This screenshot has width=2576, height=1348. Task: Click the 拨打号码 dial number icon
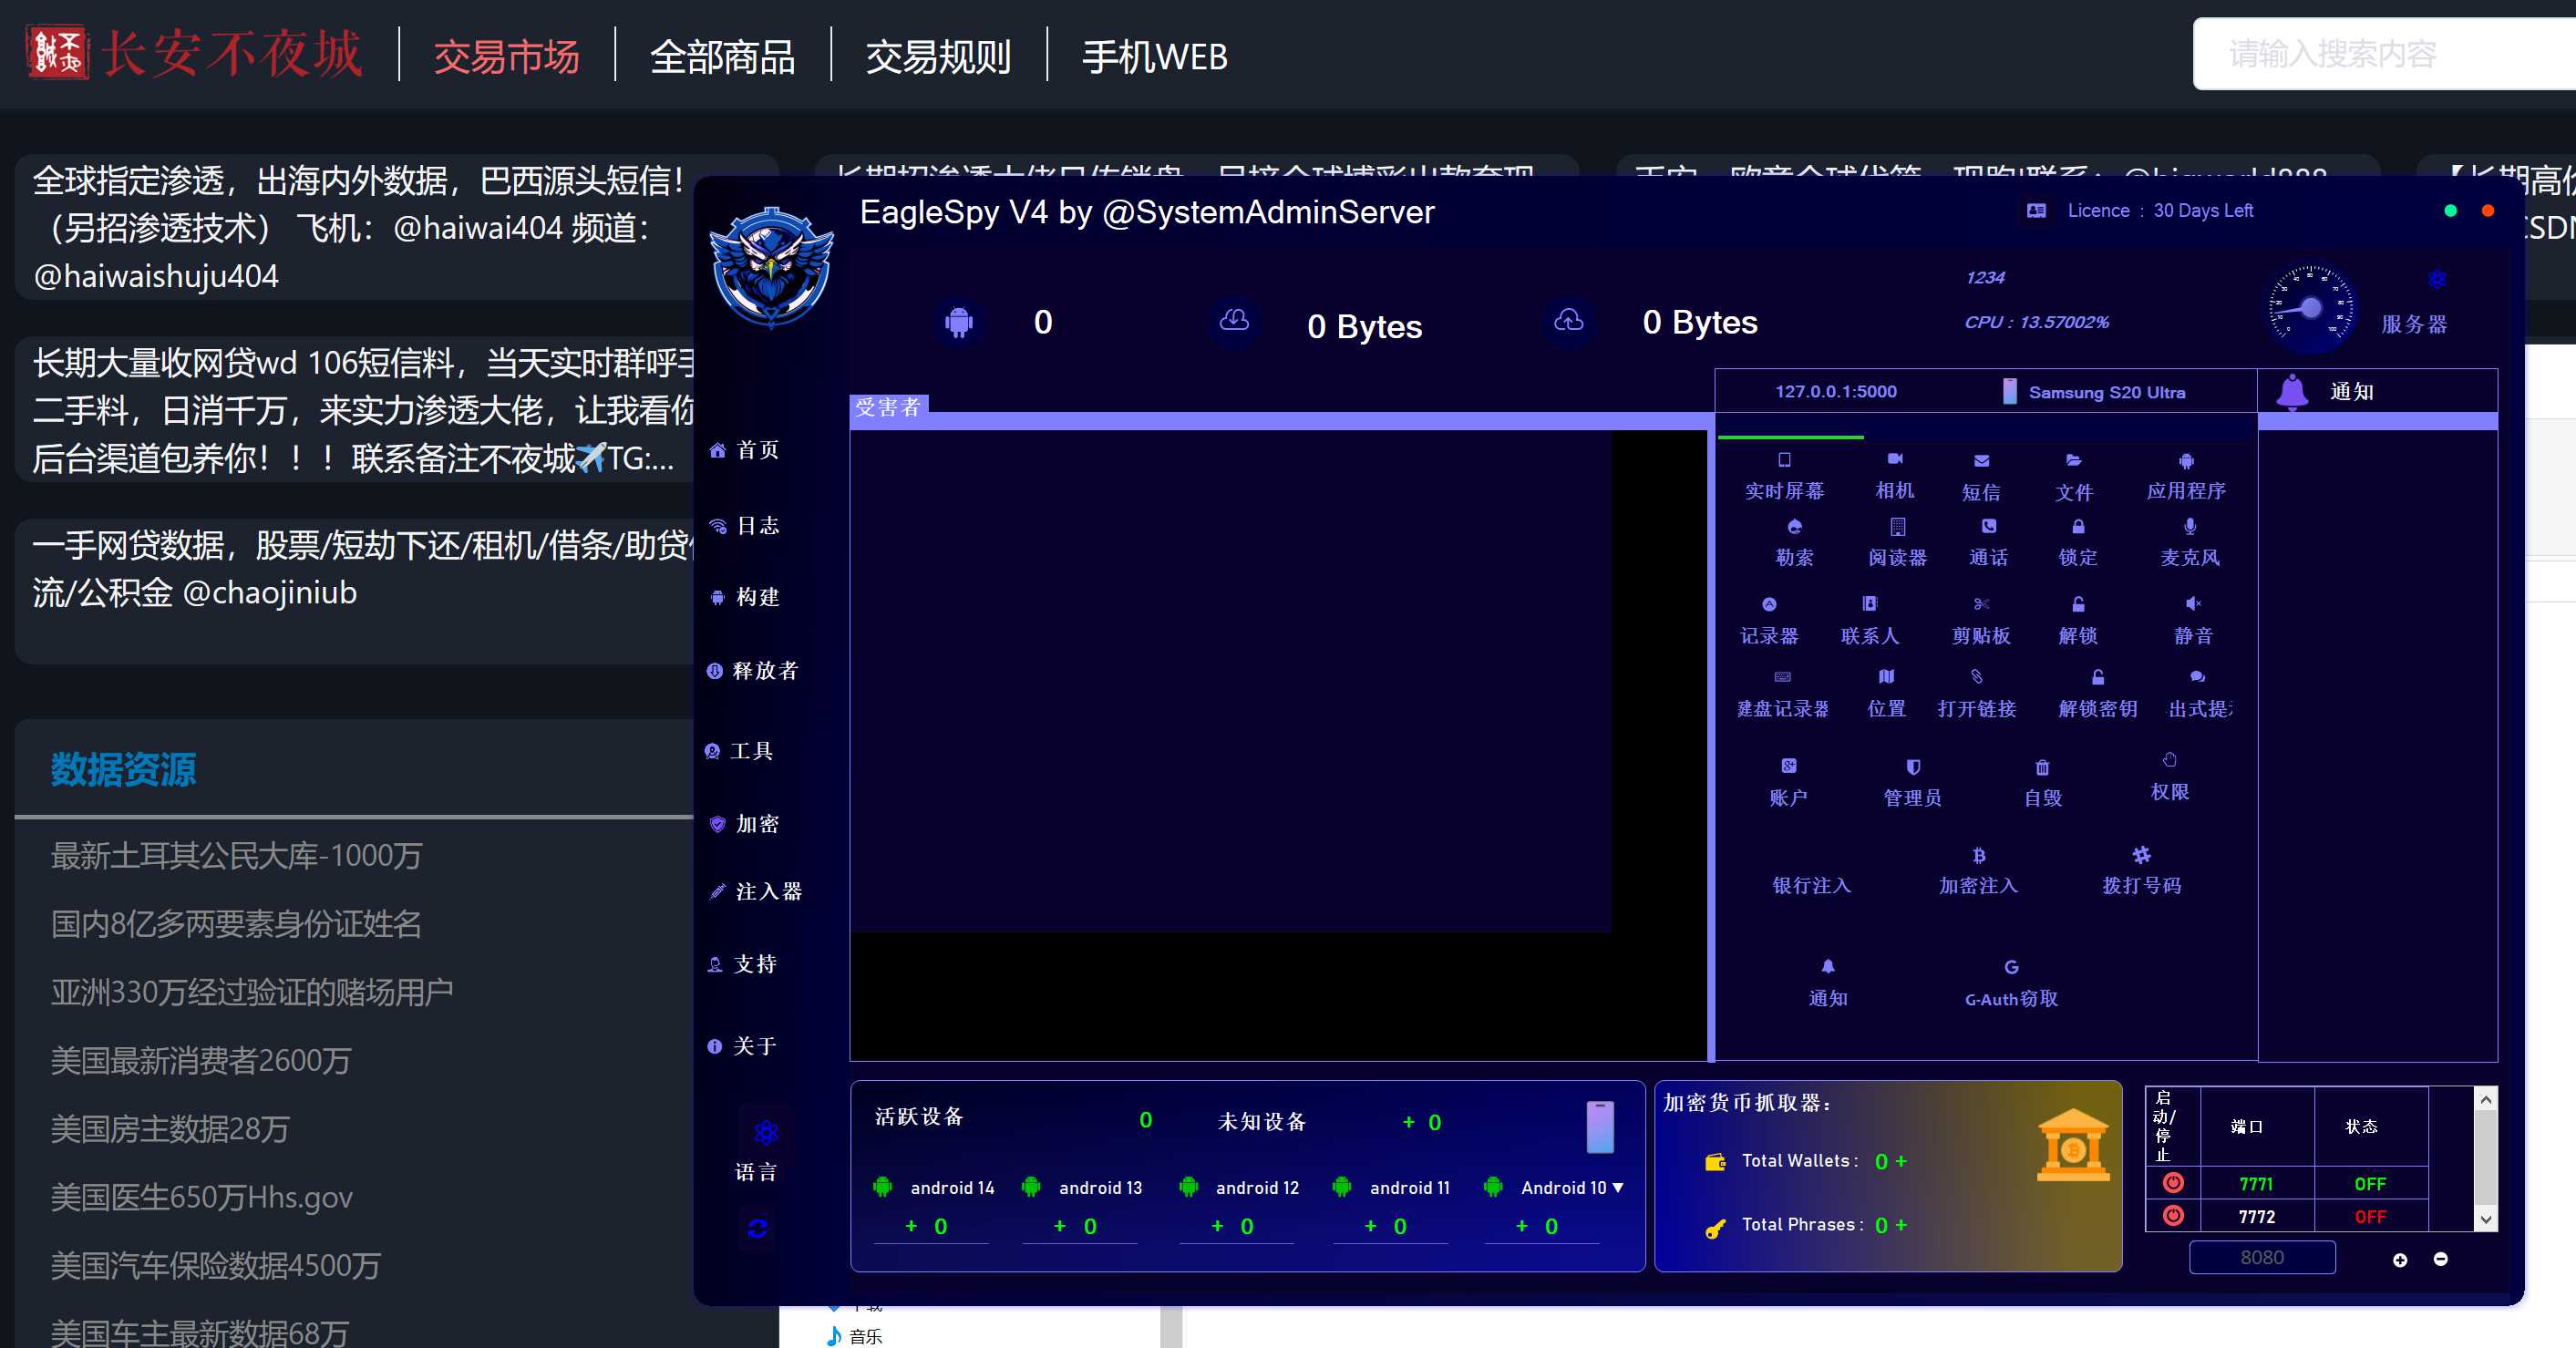click(x=2141, y=855)
